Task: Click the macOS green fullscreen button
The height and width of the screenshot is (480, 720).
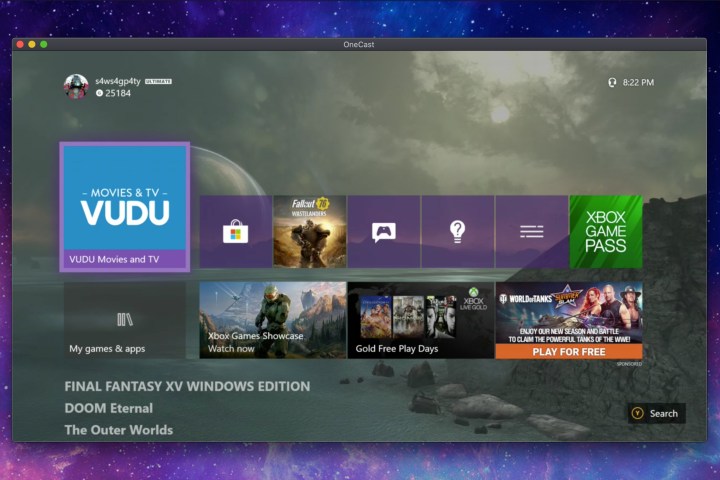Action: (x=44, y=44)
